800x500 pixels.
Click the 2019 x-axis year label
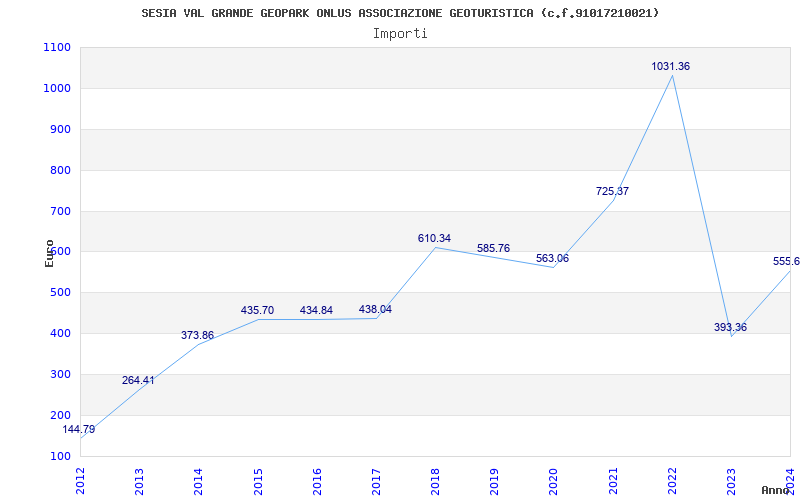[494, 481]
